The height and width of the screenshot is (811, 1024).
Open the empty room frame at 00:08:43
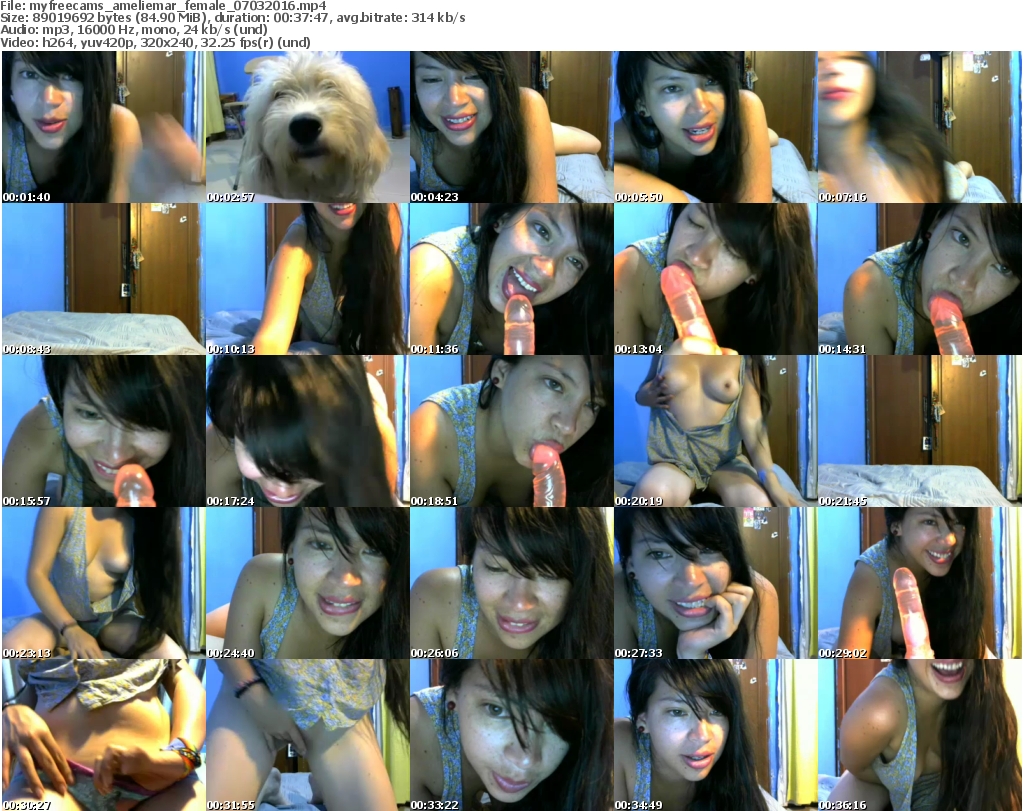point(103,279)
